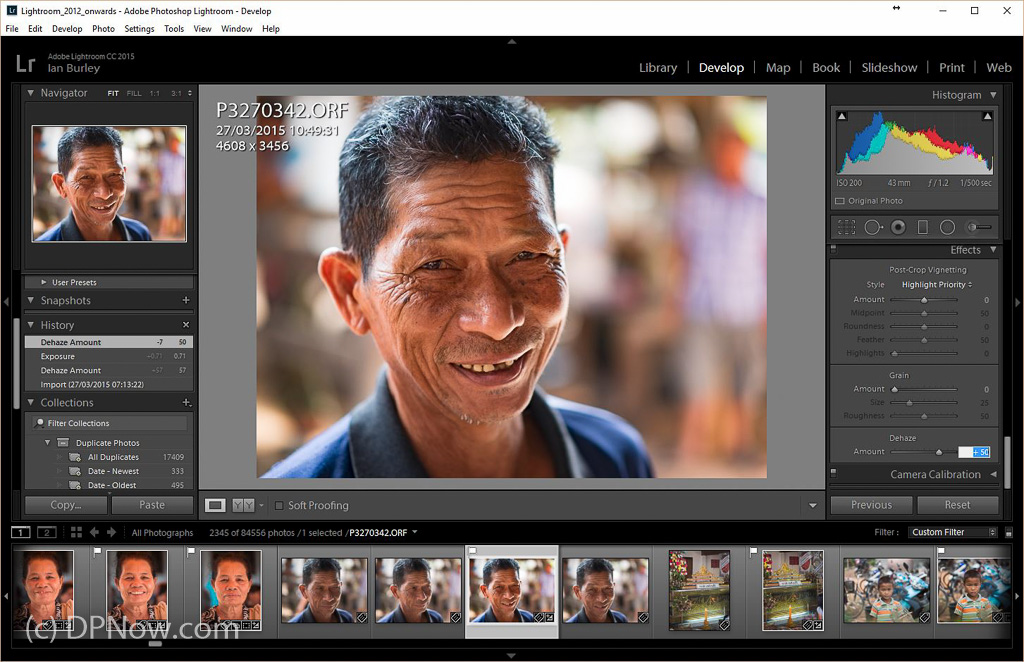This screenshot has height=662, width=1024.
Task: Select the Crop Overlay tool
Action: [x=846, y=227]
